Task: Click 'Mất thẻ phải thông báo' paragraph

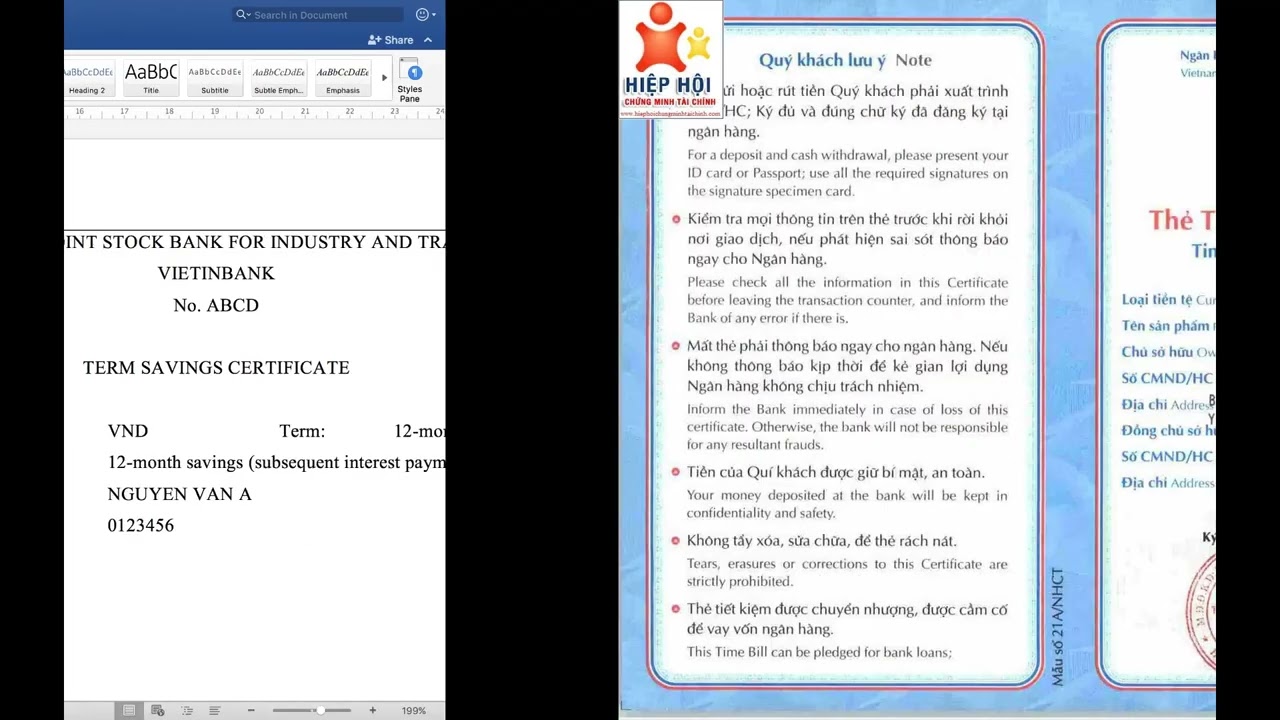Action: (847, 366)
